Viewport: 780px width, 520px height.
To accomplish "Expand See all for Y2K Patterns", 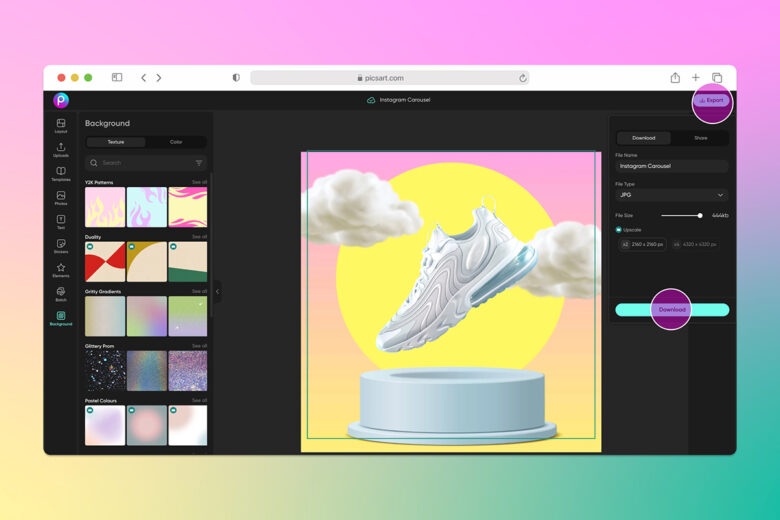I will (x=199, y=182).
